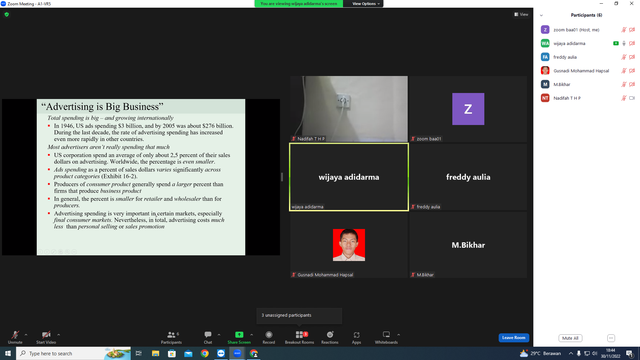This screenshot has width=640, height=360.
Task: Open Reactions menu
Action: click(x=330, y=337)
